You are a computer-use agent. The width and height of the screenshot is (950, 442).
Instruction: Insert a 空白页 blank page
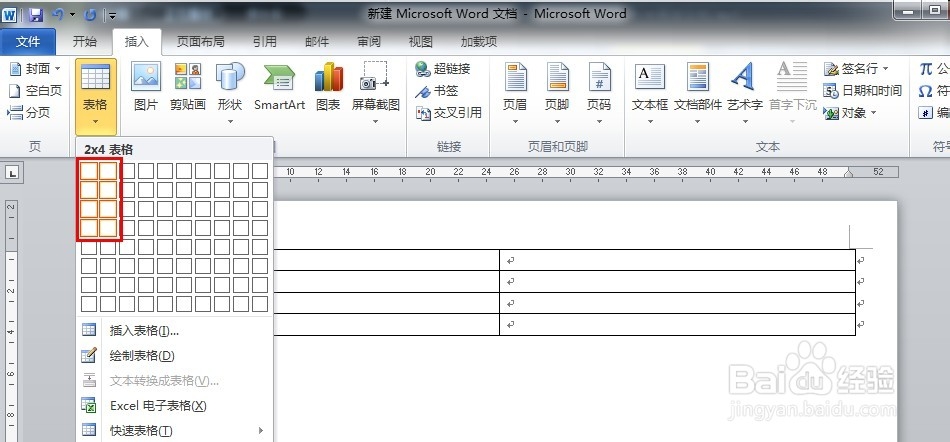tap(35, 91)
